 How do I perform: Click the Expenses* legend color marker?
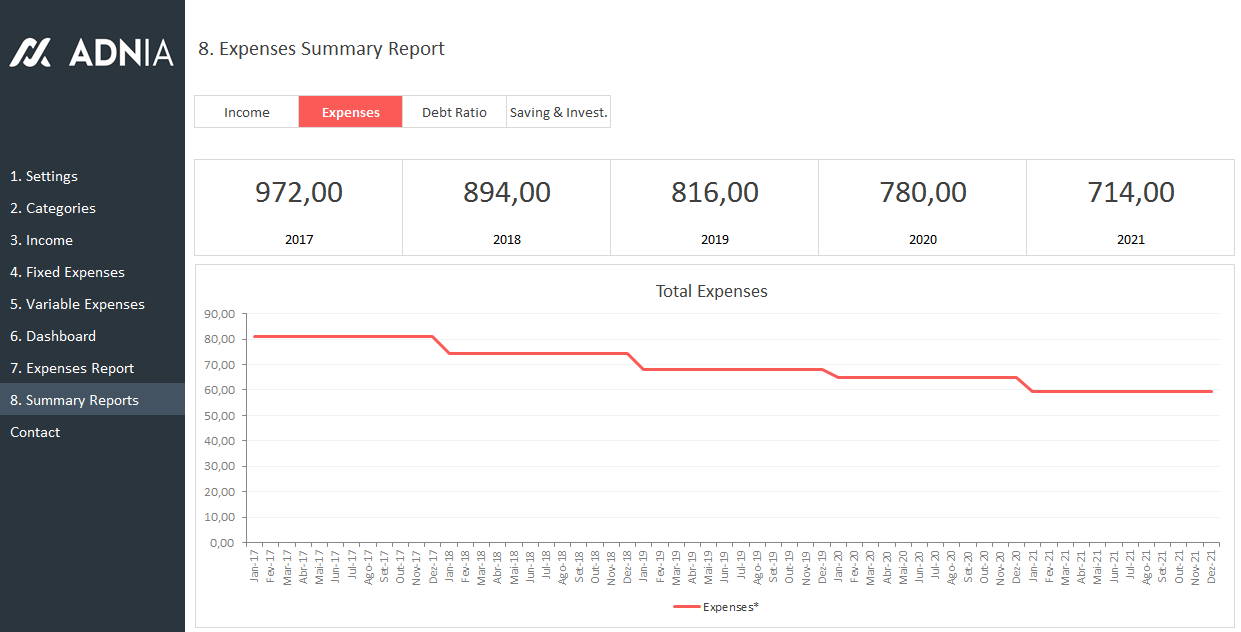coord(686,606)
